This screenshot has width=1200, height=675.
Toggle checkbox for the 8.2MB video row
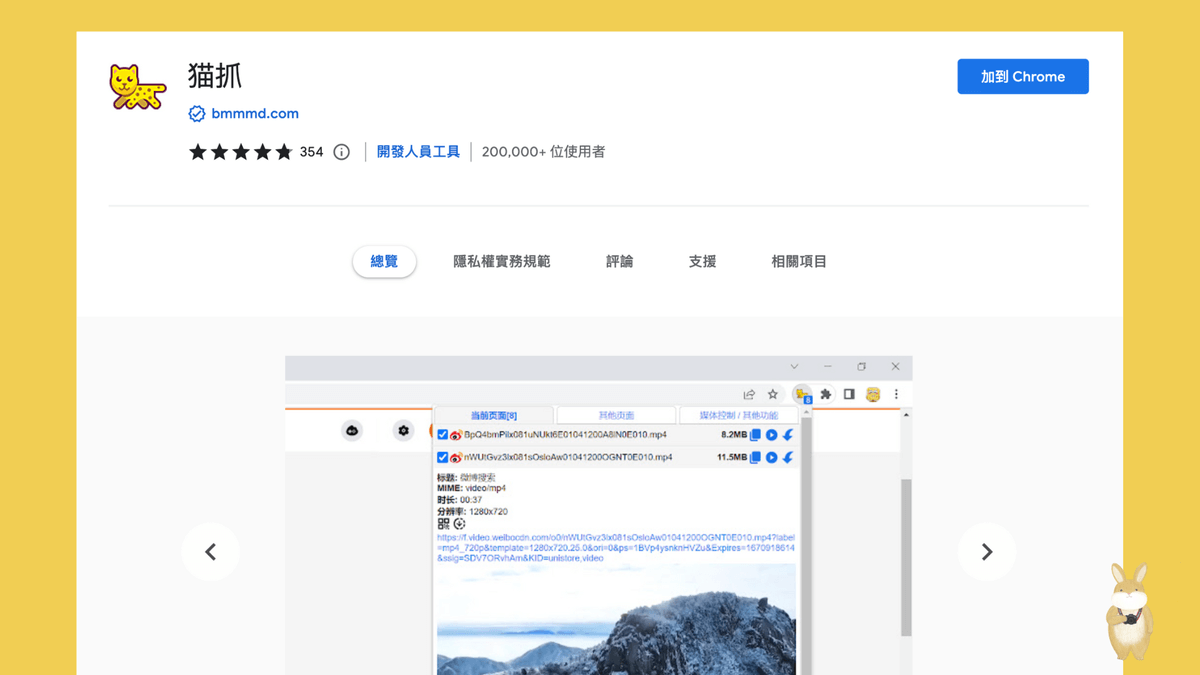coord(443,435)
